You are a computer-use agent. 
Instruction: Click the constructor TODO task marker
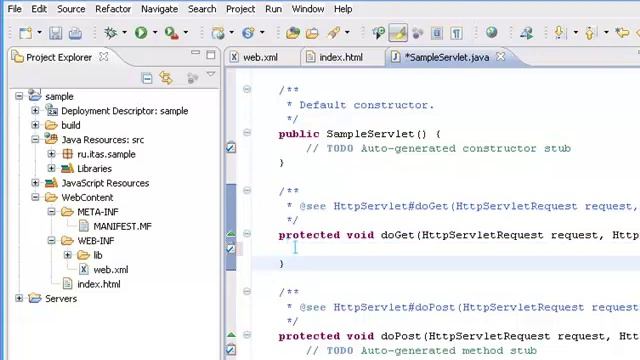231,148
